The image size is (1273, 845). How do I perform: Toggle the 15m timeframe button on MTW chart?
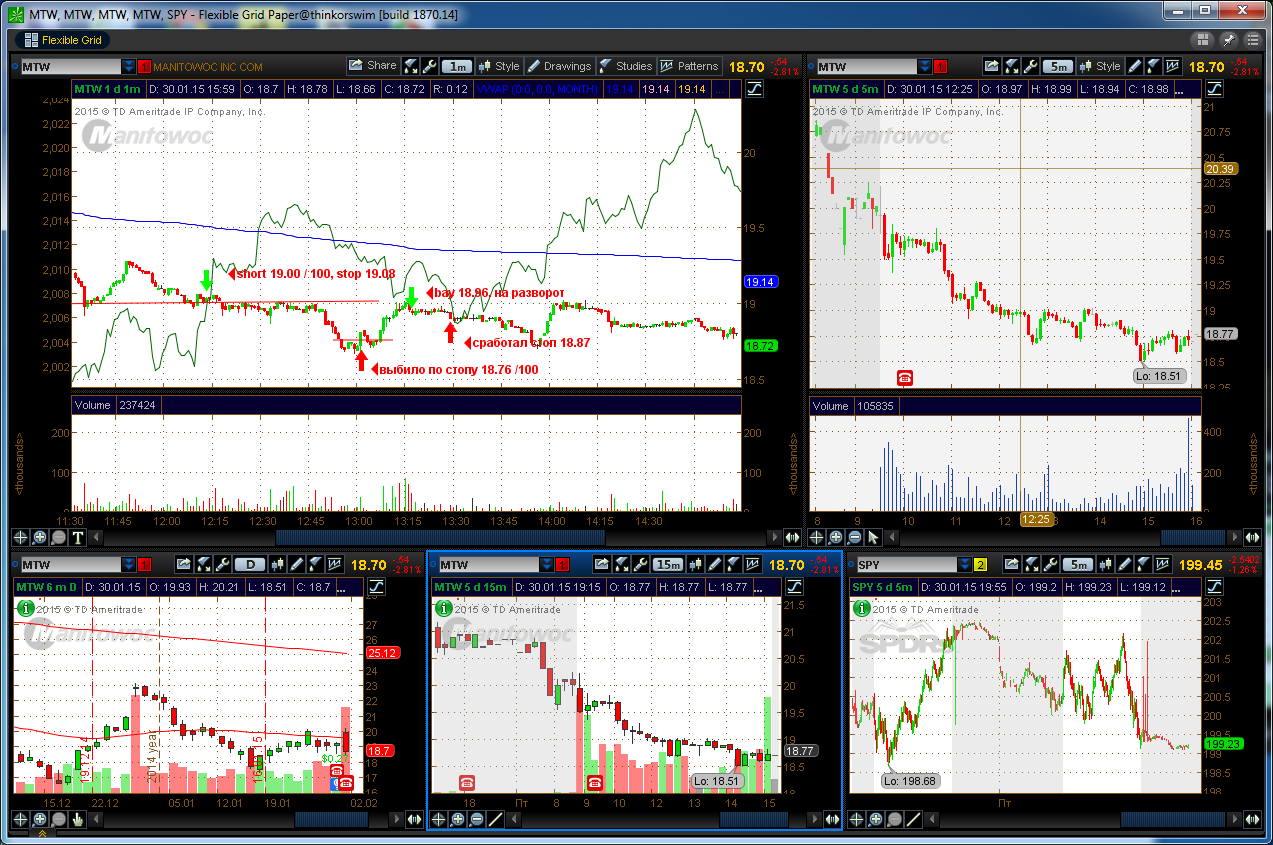click(x=667, y=565)
